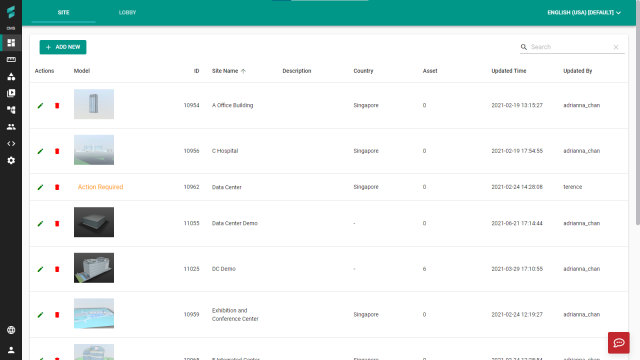Click the ADD NEW button
640x360 pixels.
point(63,47)
